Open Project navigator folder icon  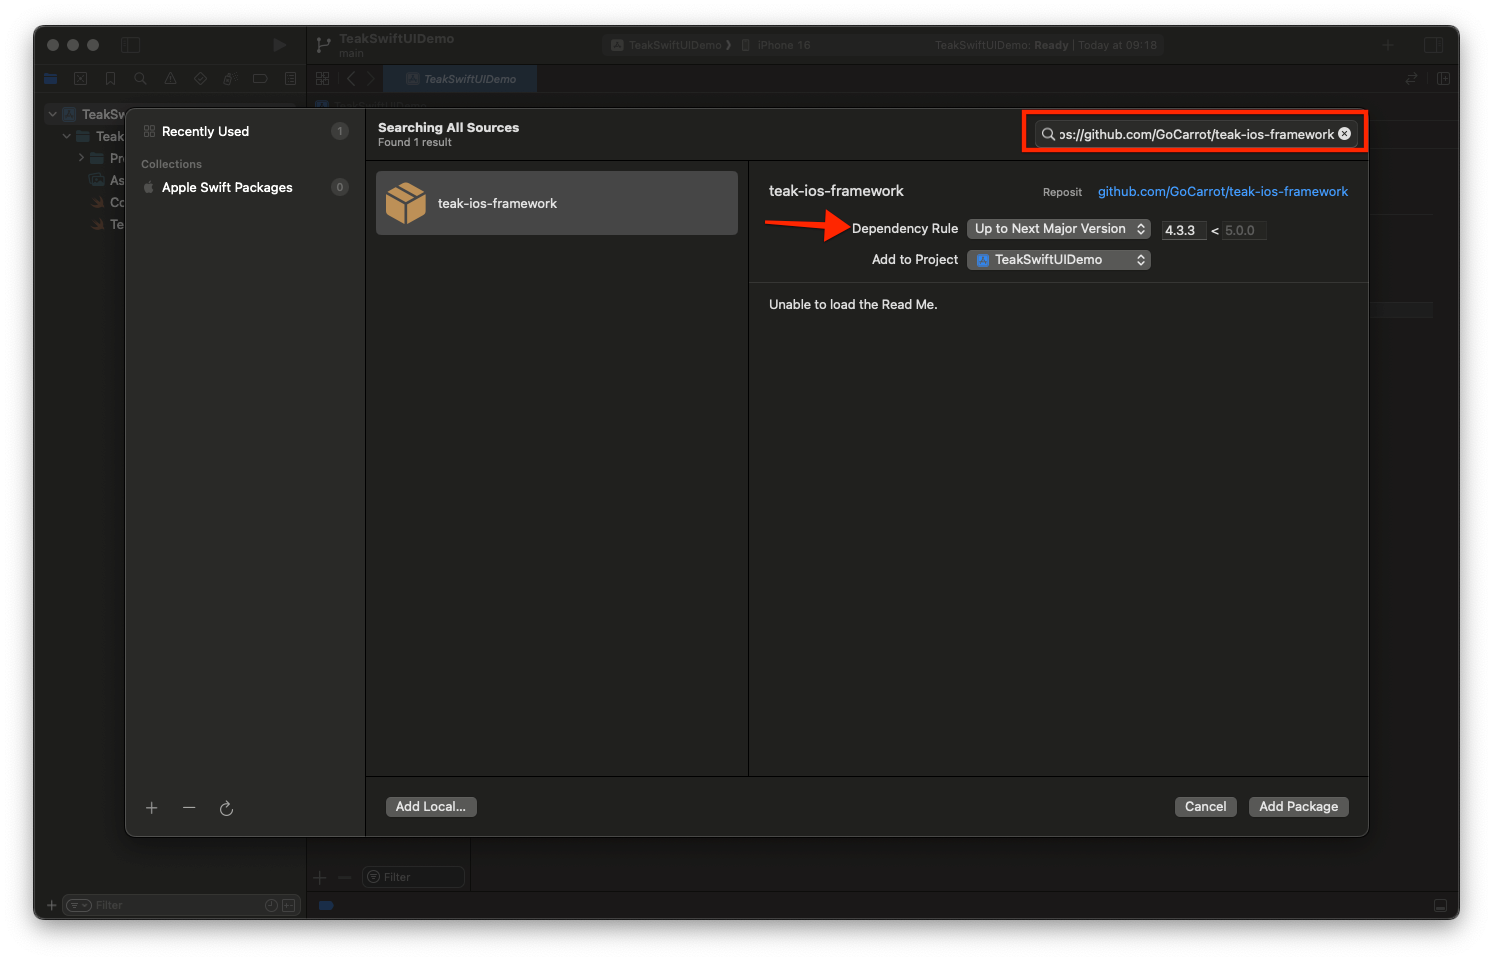pyautogui.click(x=51, y=79)
